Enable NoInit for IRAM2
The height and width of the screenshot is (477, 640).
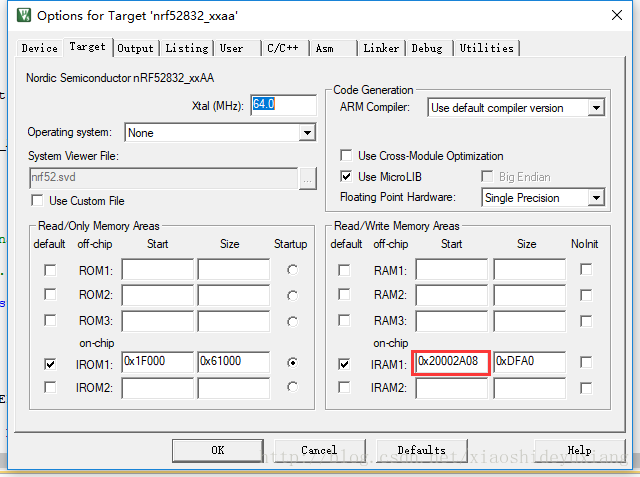click(x=586, y=388)
